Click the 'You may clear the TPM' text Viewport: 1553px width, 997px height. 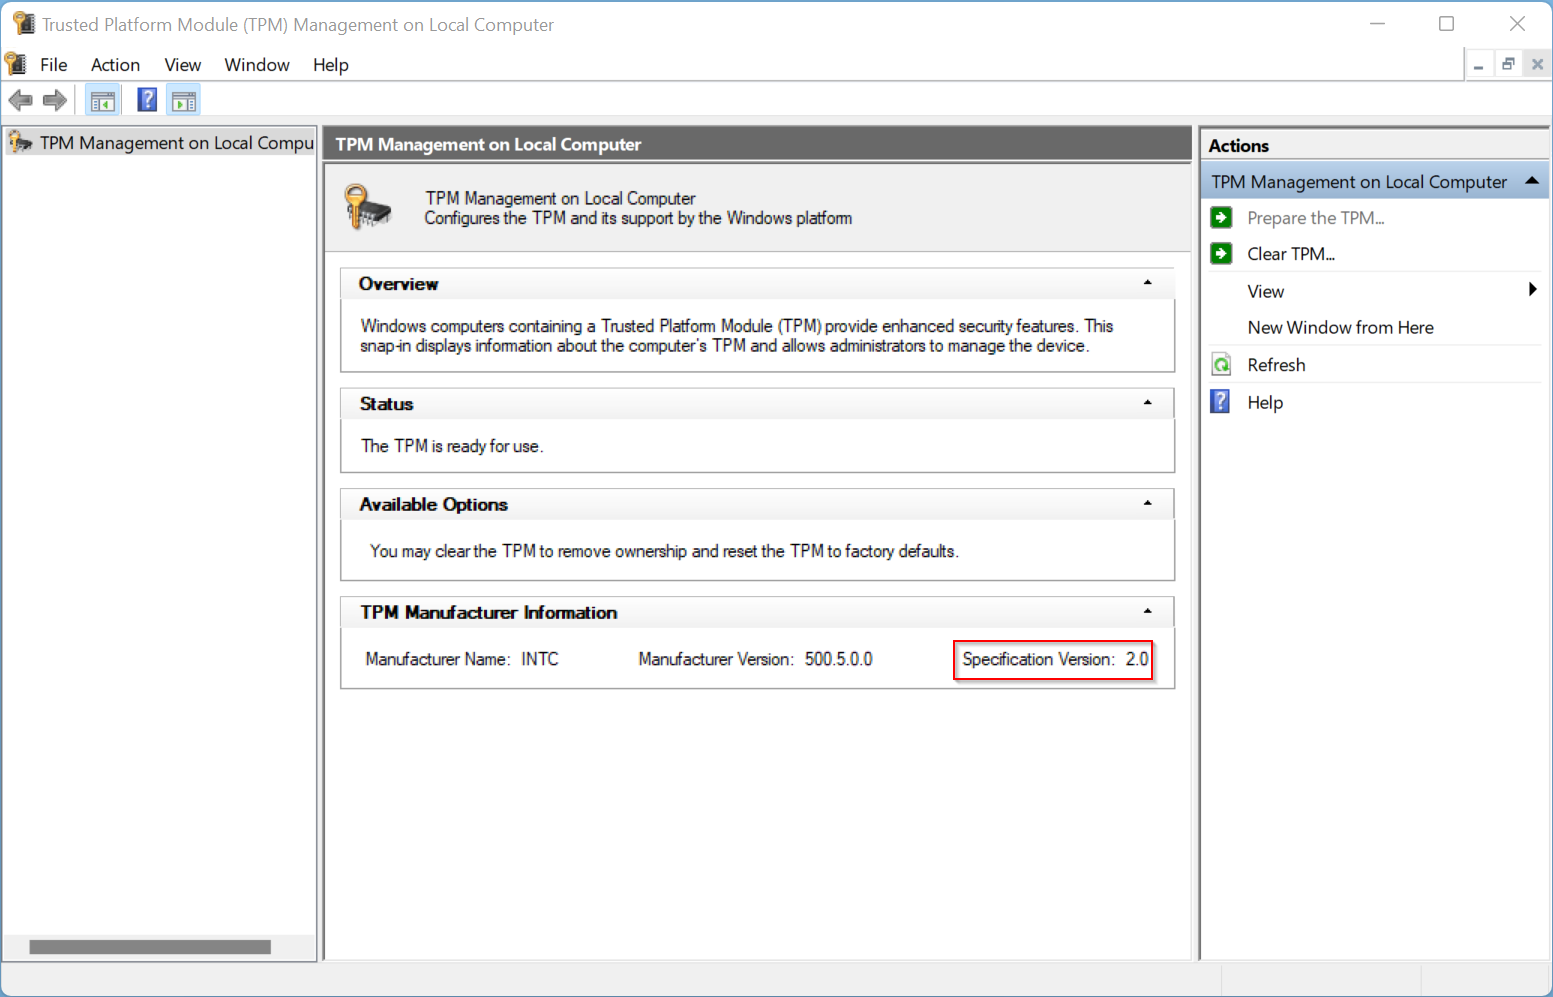click(x=664, y=551)
